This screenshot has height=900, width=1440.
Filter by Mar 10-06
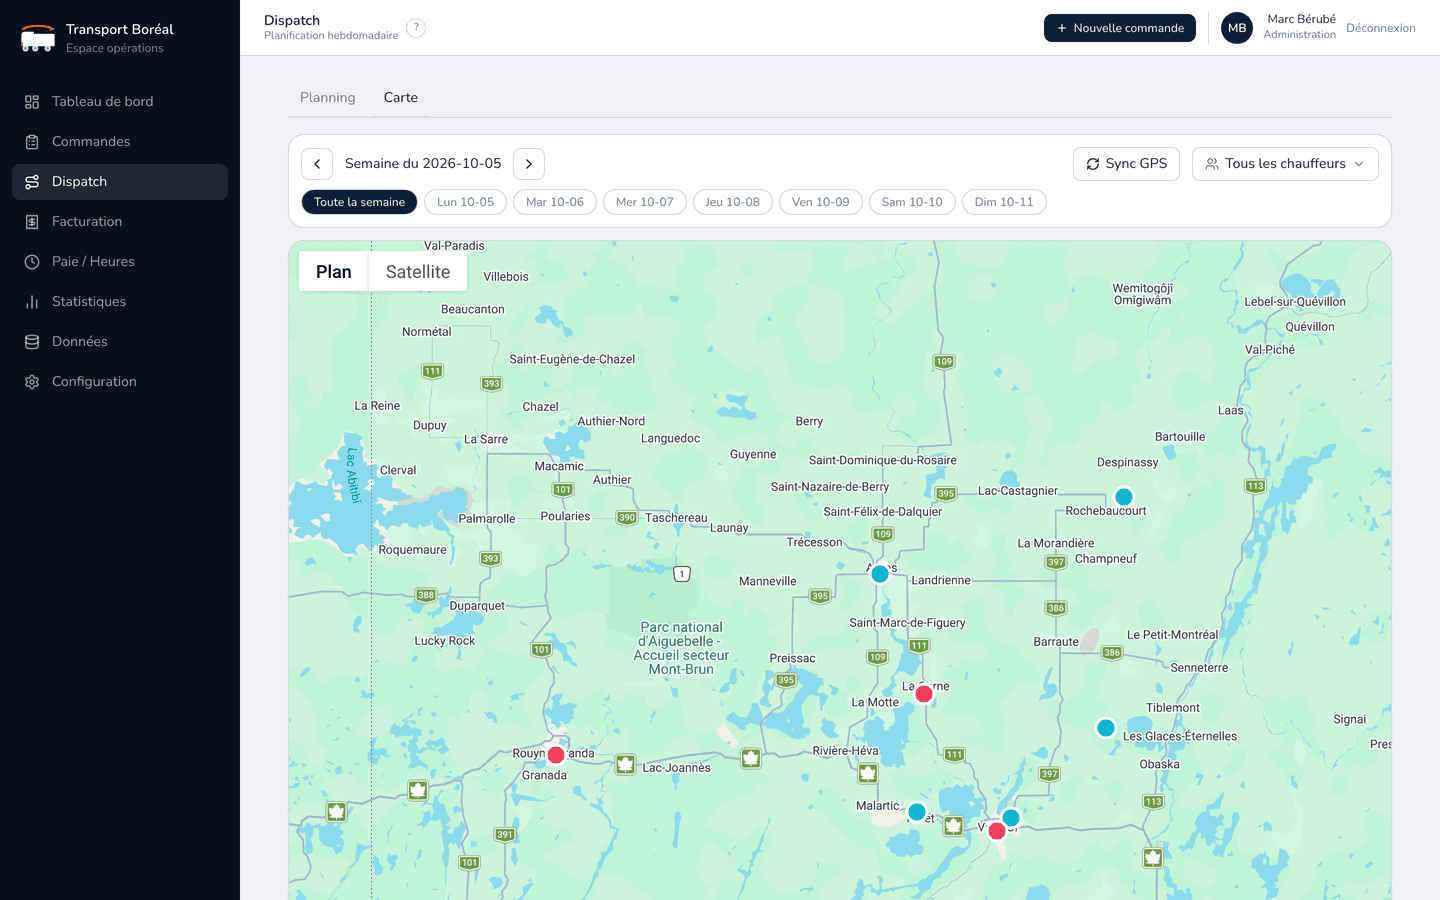(555, 202)
